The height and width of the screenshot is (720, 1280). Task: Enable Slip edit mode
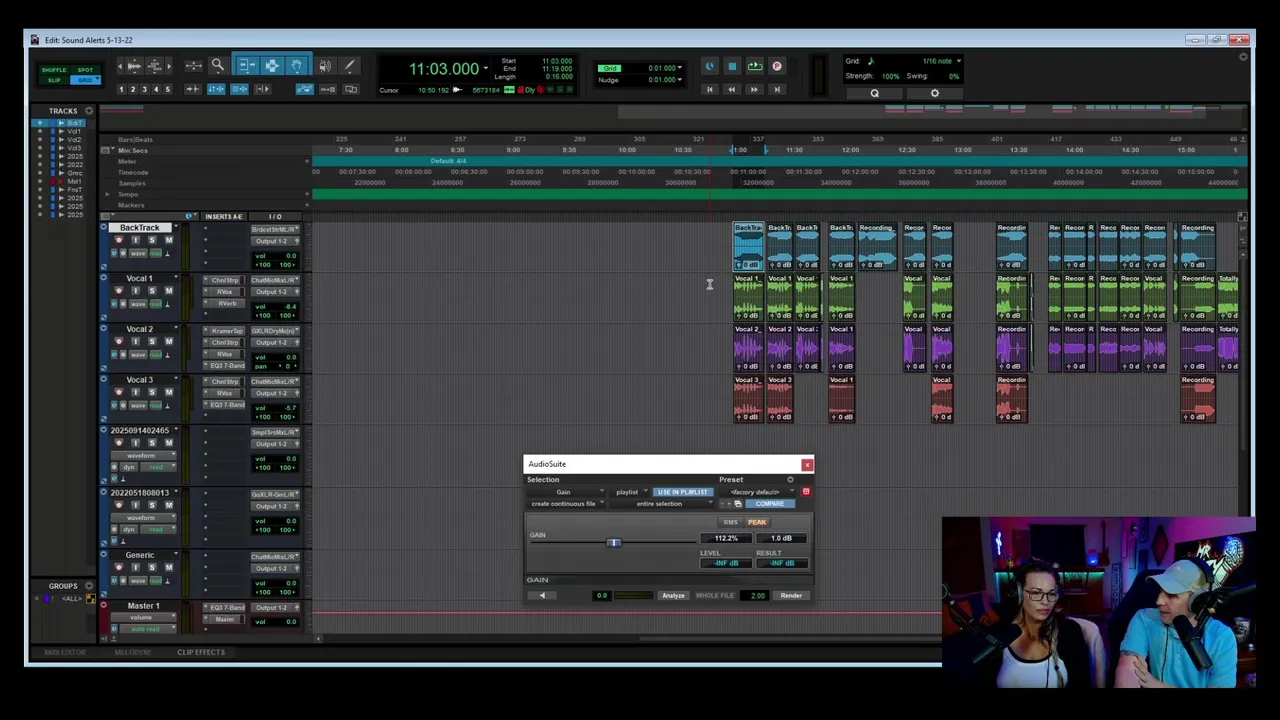pos(54,80)
